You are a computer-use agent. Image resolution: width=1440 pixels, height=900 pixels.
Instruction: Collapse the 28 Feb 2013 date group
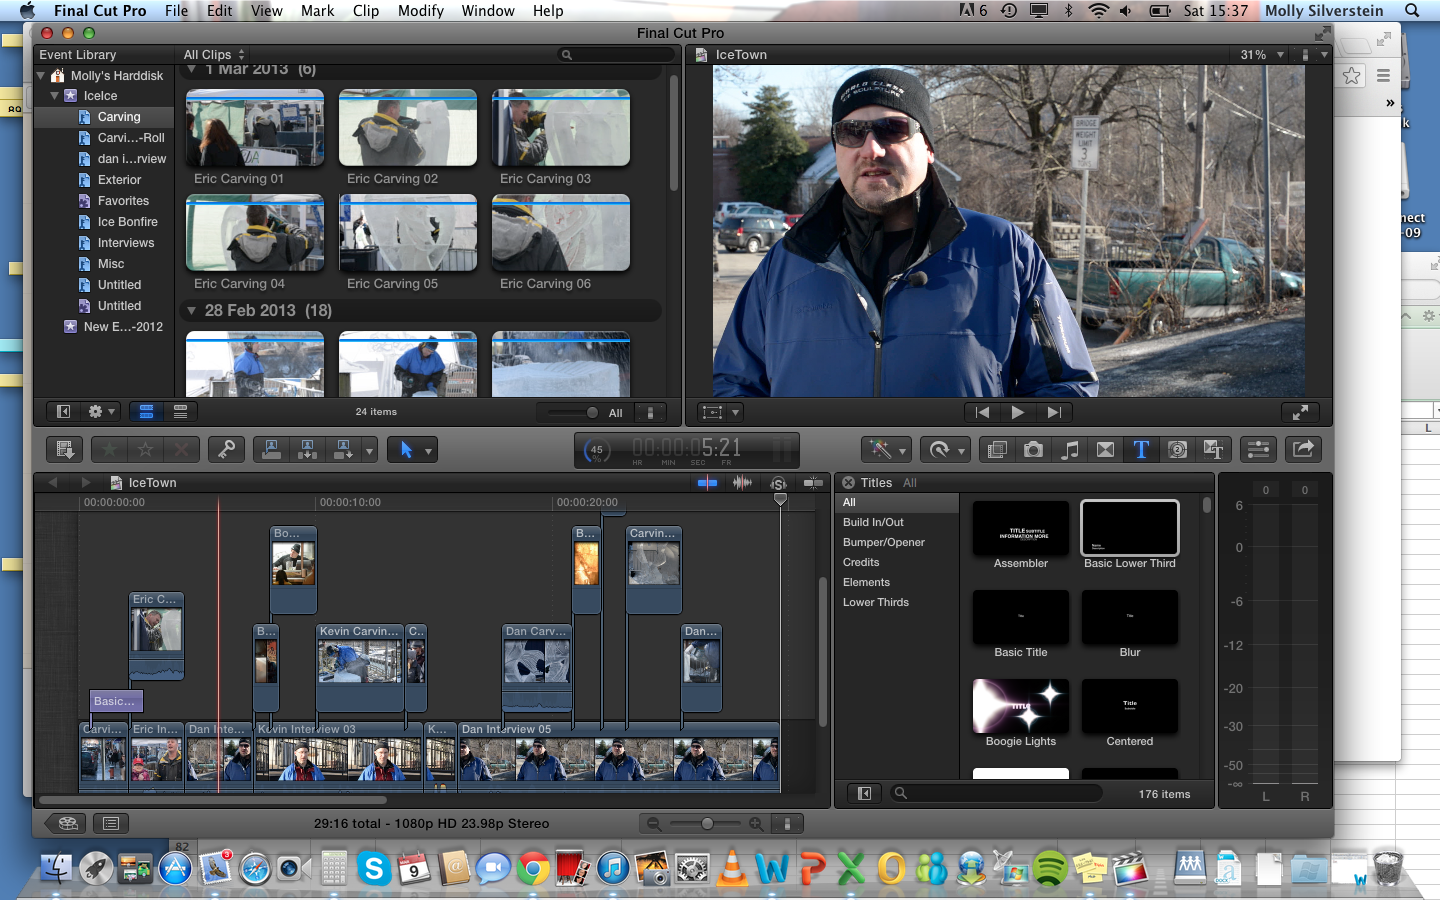pos(191,311)
